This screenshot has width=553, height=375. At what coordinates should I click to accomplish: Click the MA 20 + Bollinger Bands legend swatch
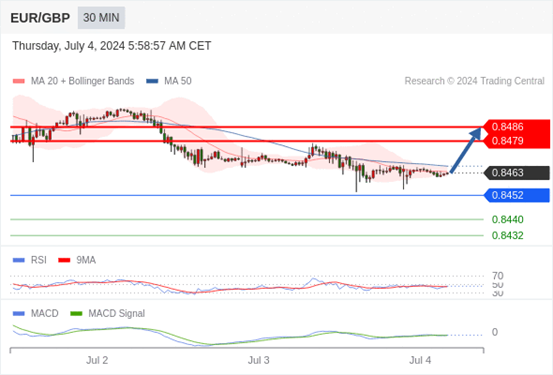coord(19,81)
